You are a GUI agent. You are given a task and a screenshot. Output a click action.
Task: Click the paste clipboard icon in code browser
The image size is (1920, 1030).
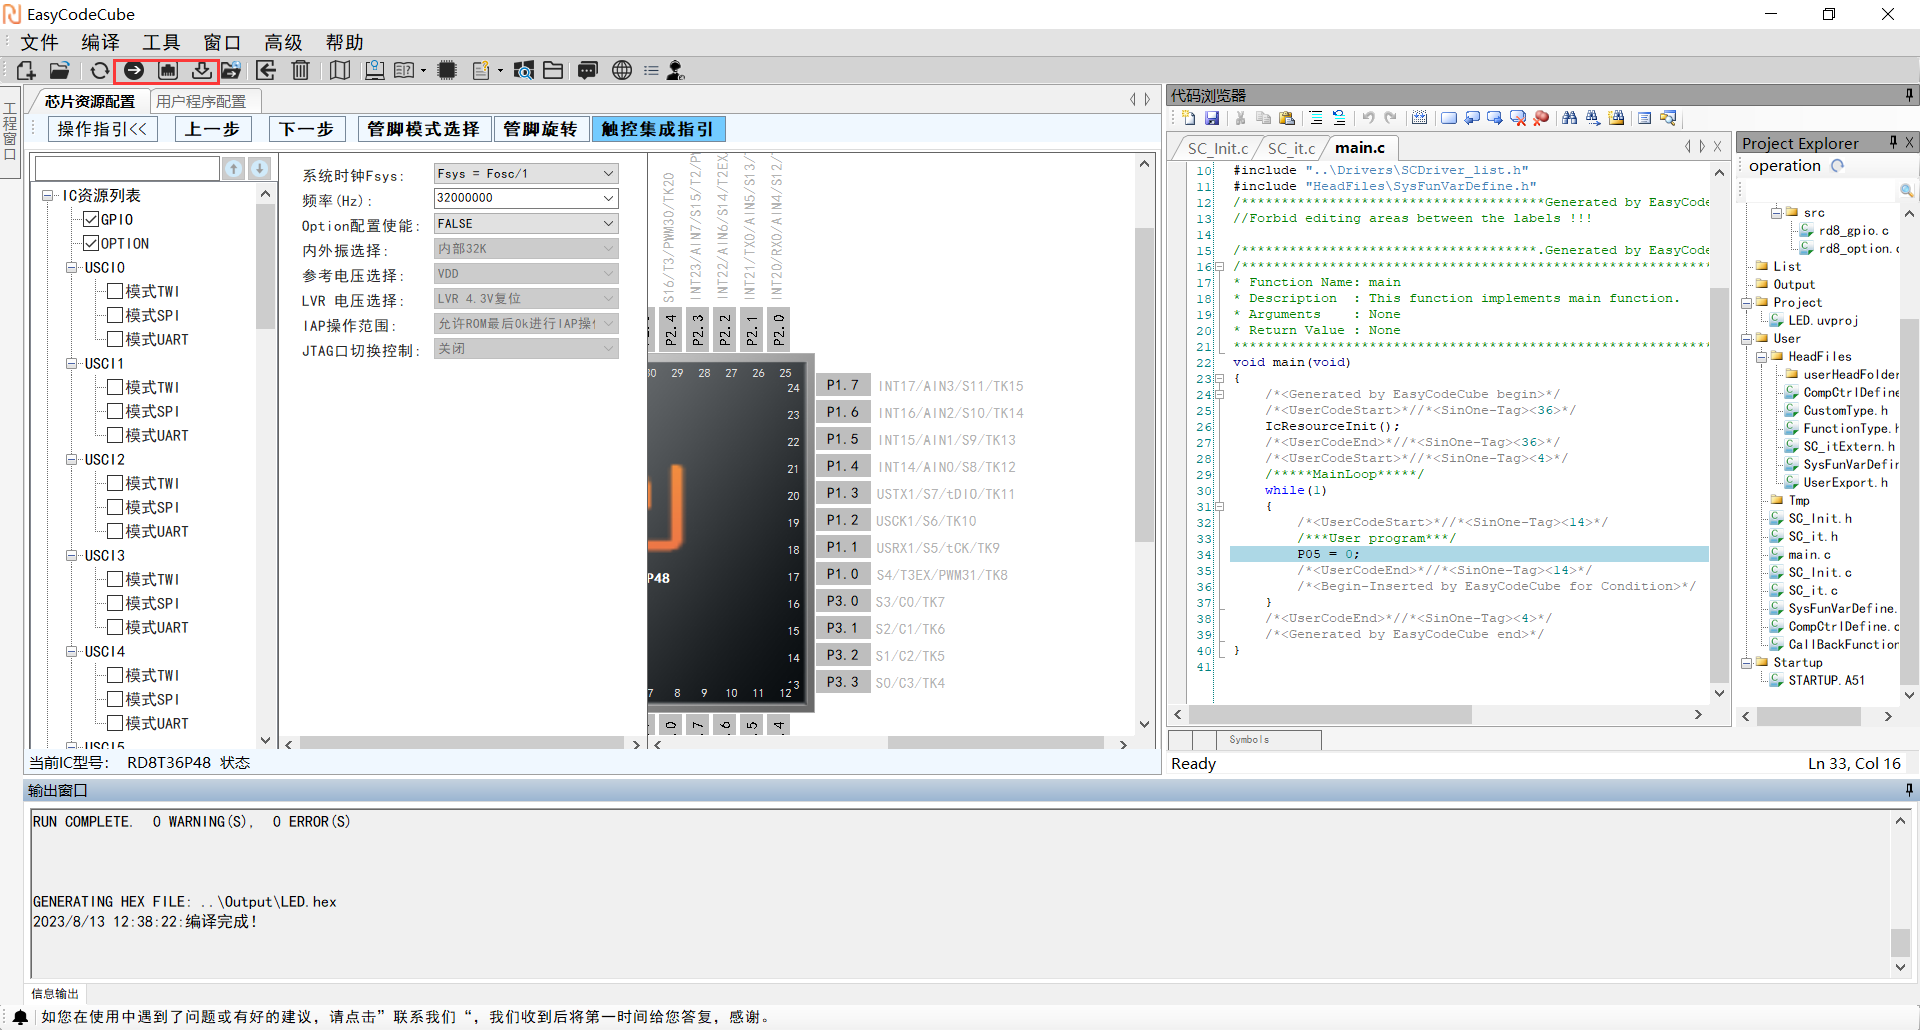(1287, 118)
